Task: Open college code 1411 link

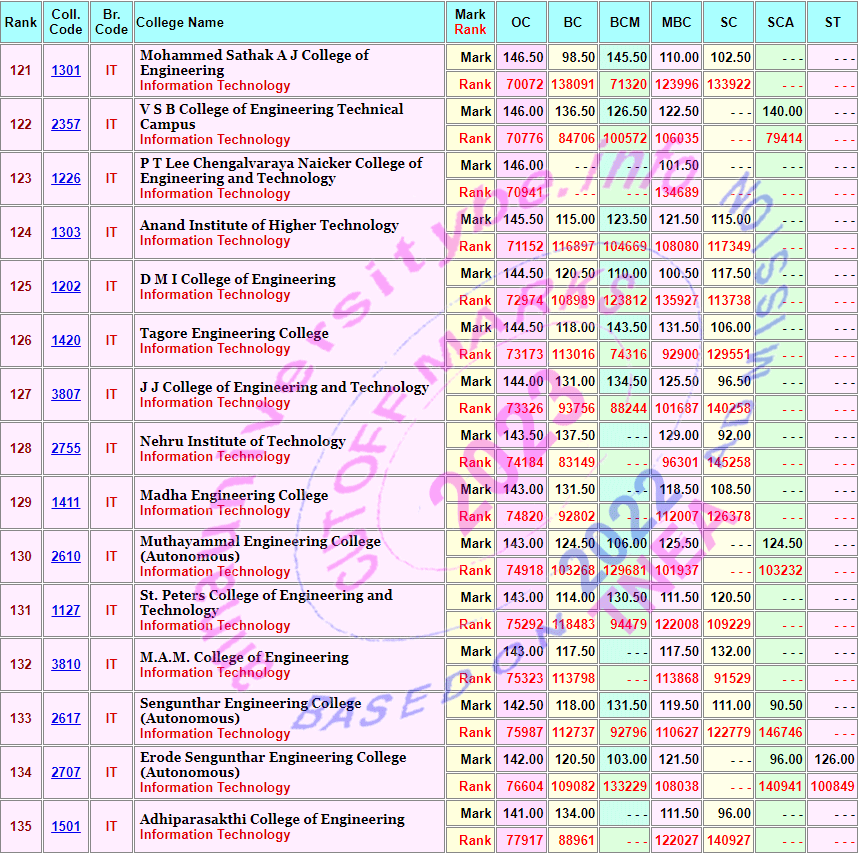Action: (x=66, y=503)
